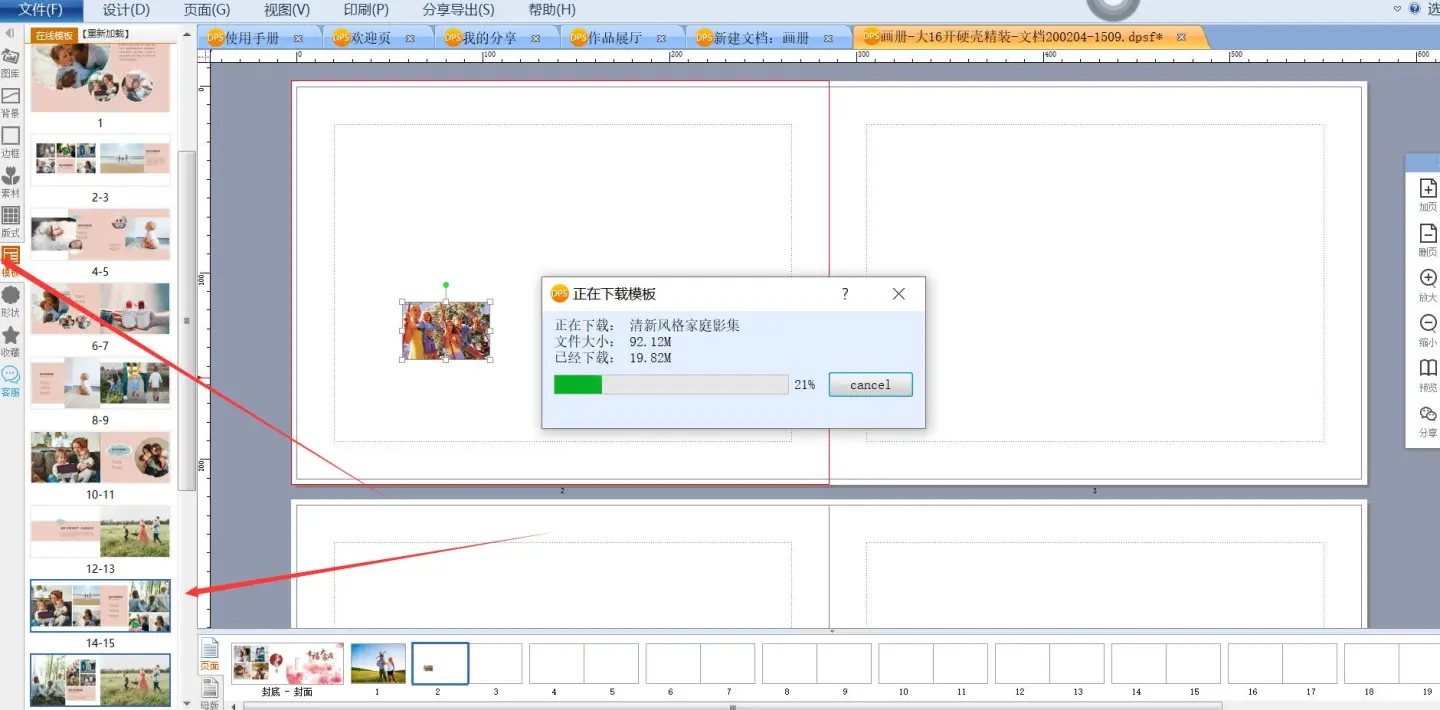This screenshot has height=710, width=1440.
Task: Click the 删页 delete page icon
Action: tap(1428, 237)
